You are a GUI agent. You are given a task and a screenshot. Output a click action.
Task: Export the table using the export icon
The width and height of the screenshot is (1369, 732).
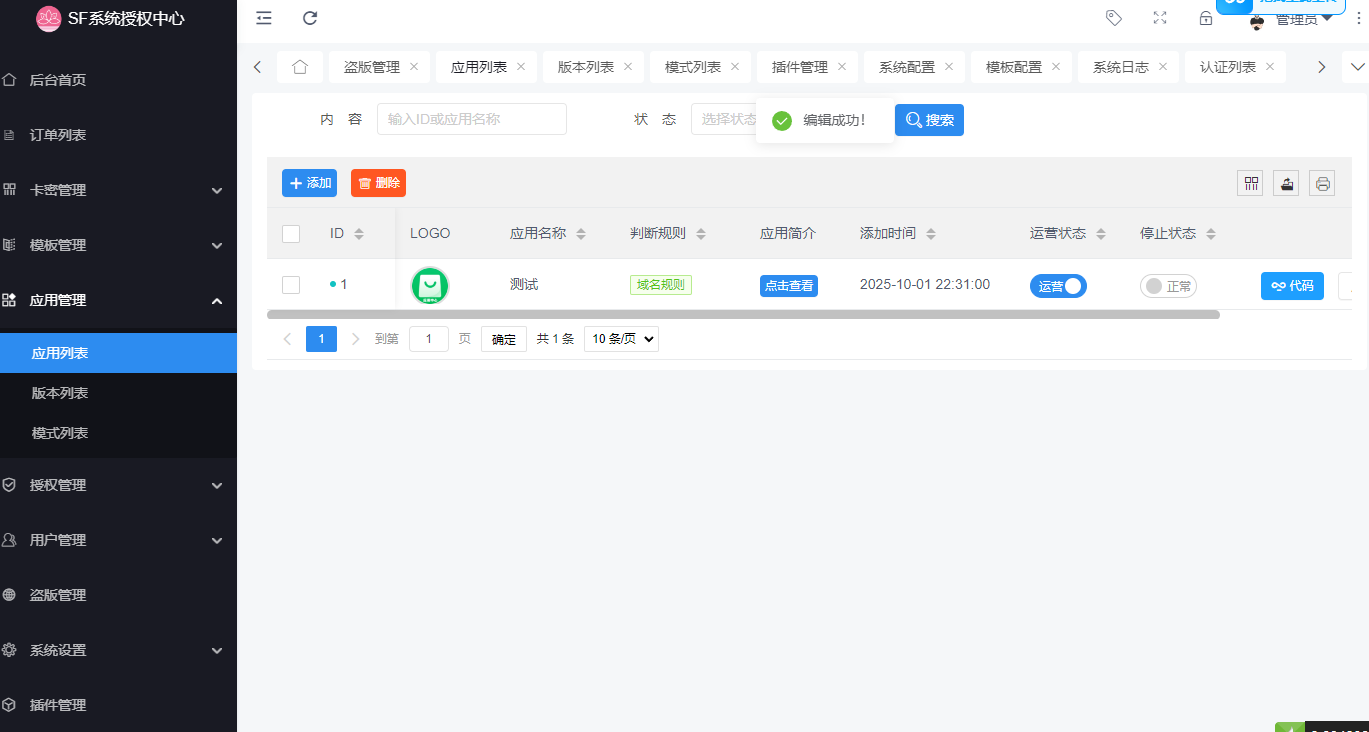click(x=1285, y=183)
